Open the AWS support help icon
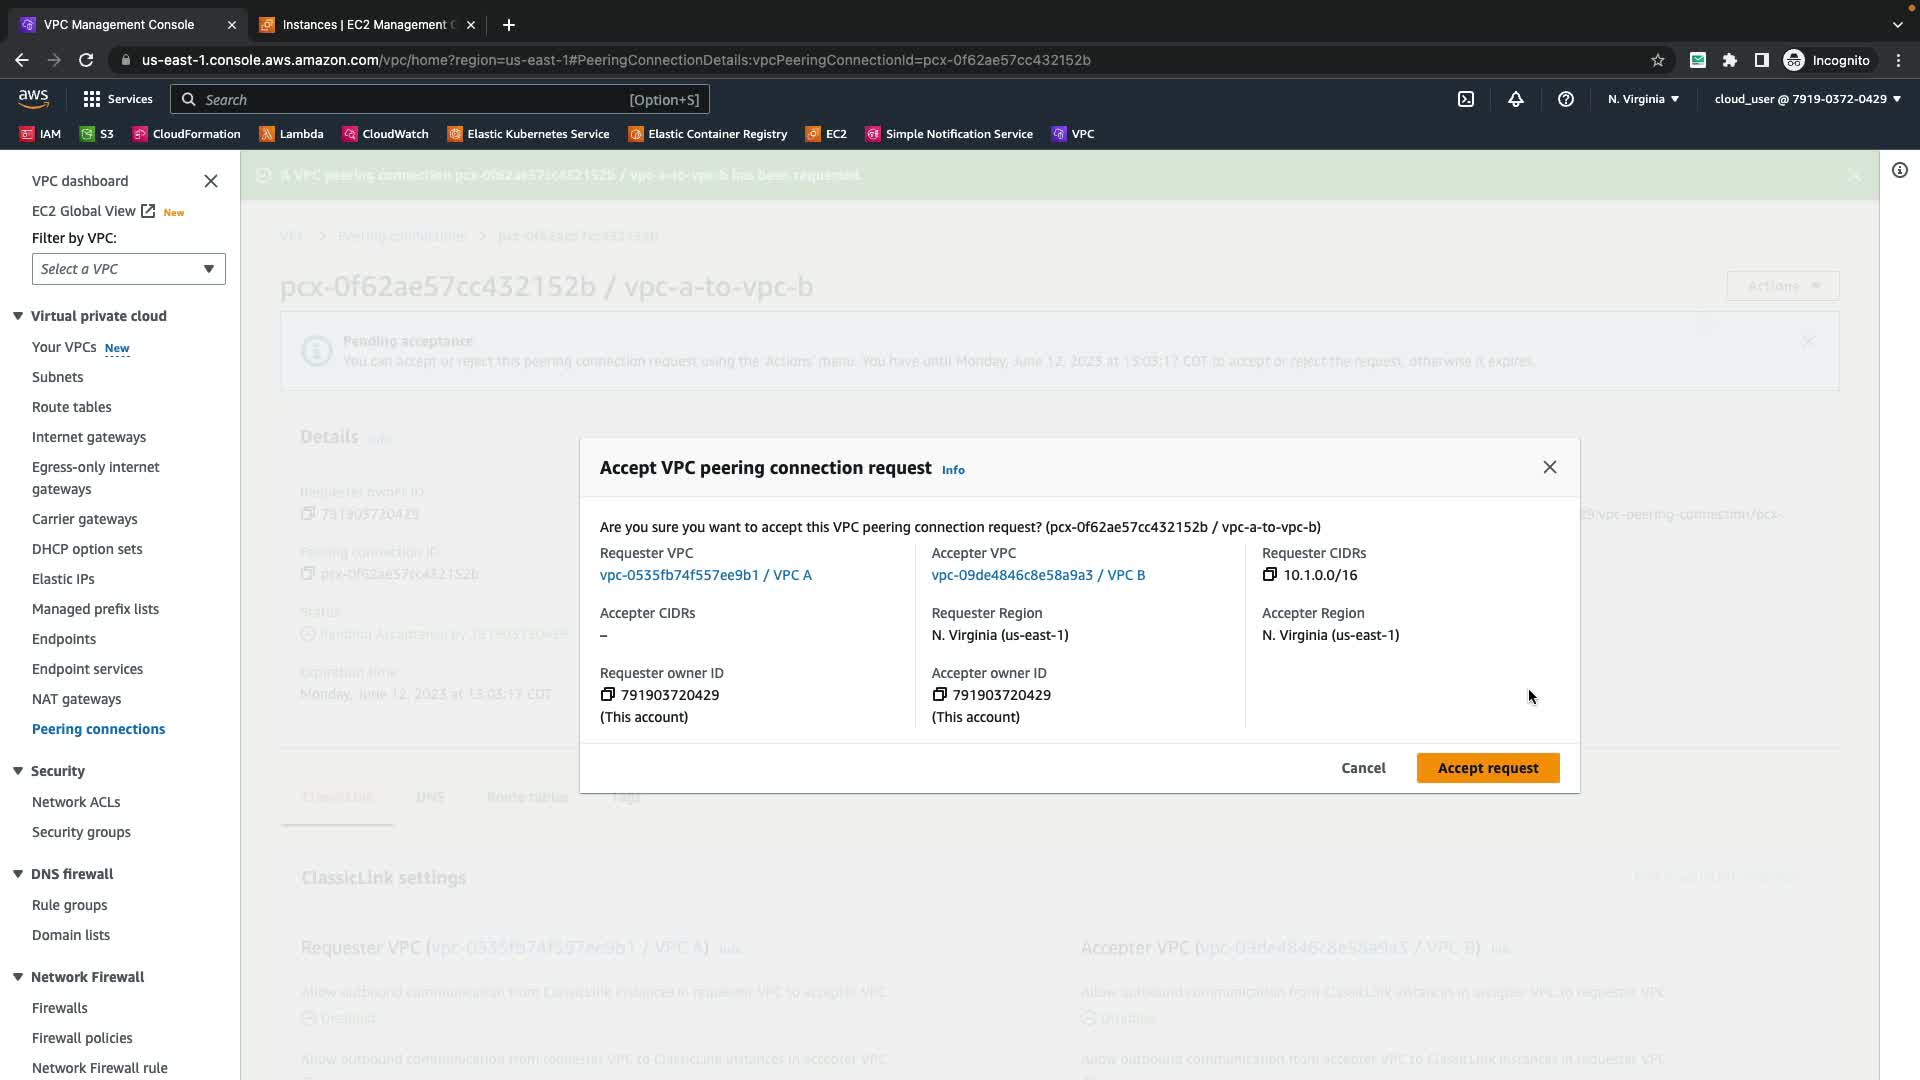Viewport: 1920px width, 1080px height. click(x=1565, y=99)
